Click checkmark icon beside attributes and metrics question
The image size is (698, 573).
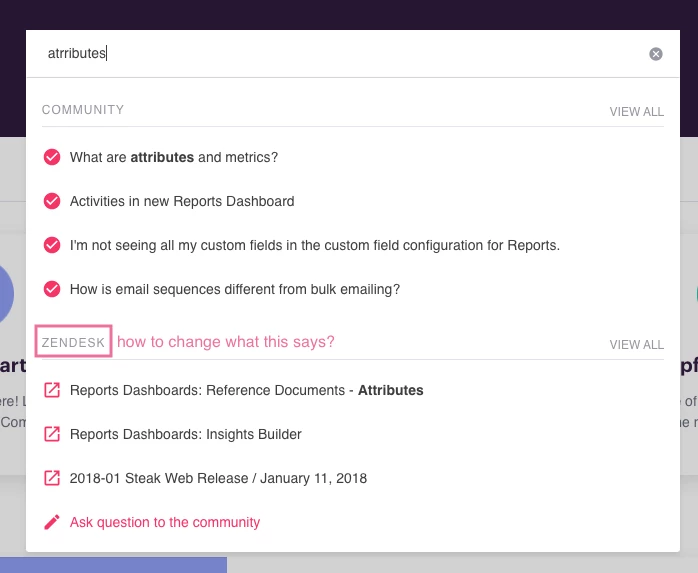[52, 157]
